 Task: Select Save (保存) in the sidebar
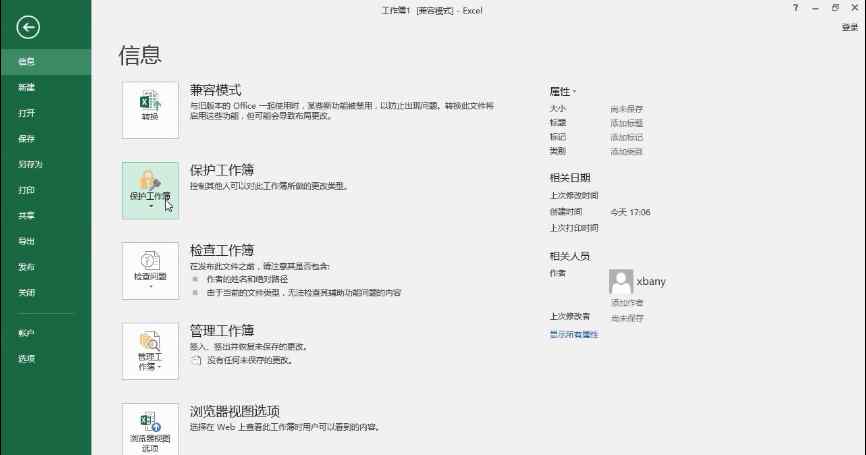tap(46, 139)
